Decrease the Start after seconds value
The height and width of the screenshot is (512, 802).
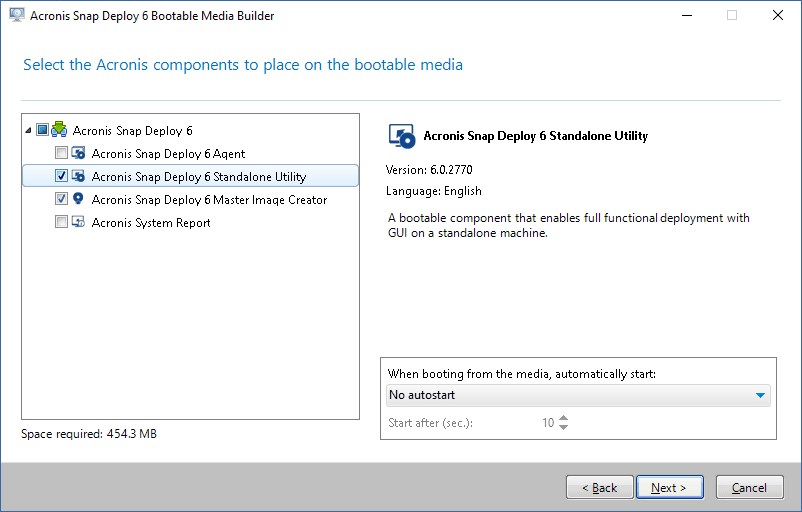pyautogui.click(x=563, y=427)
